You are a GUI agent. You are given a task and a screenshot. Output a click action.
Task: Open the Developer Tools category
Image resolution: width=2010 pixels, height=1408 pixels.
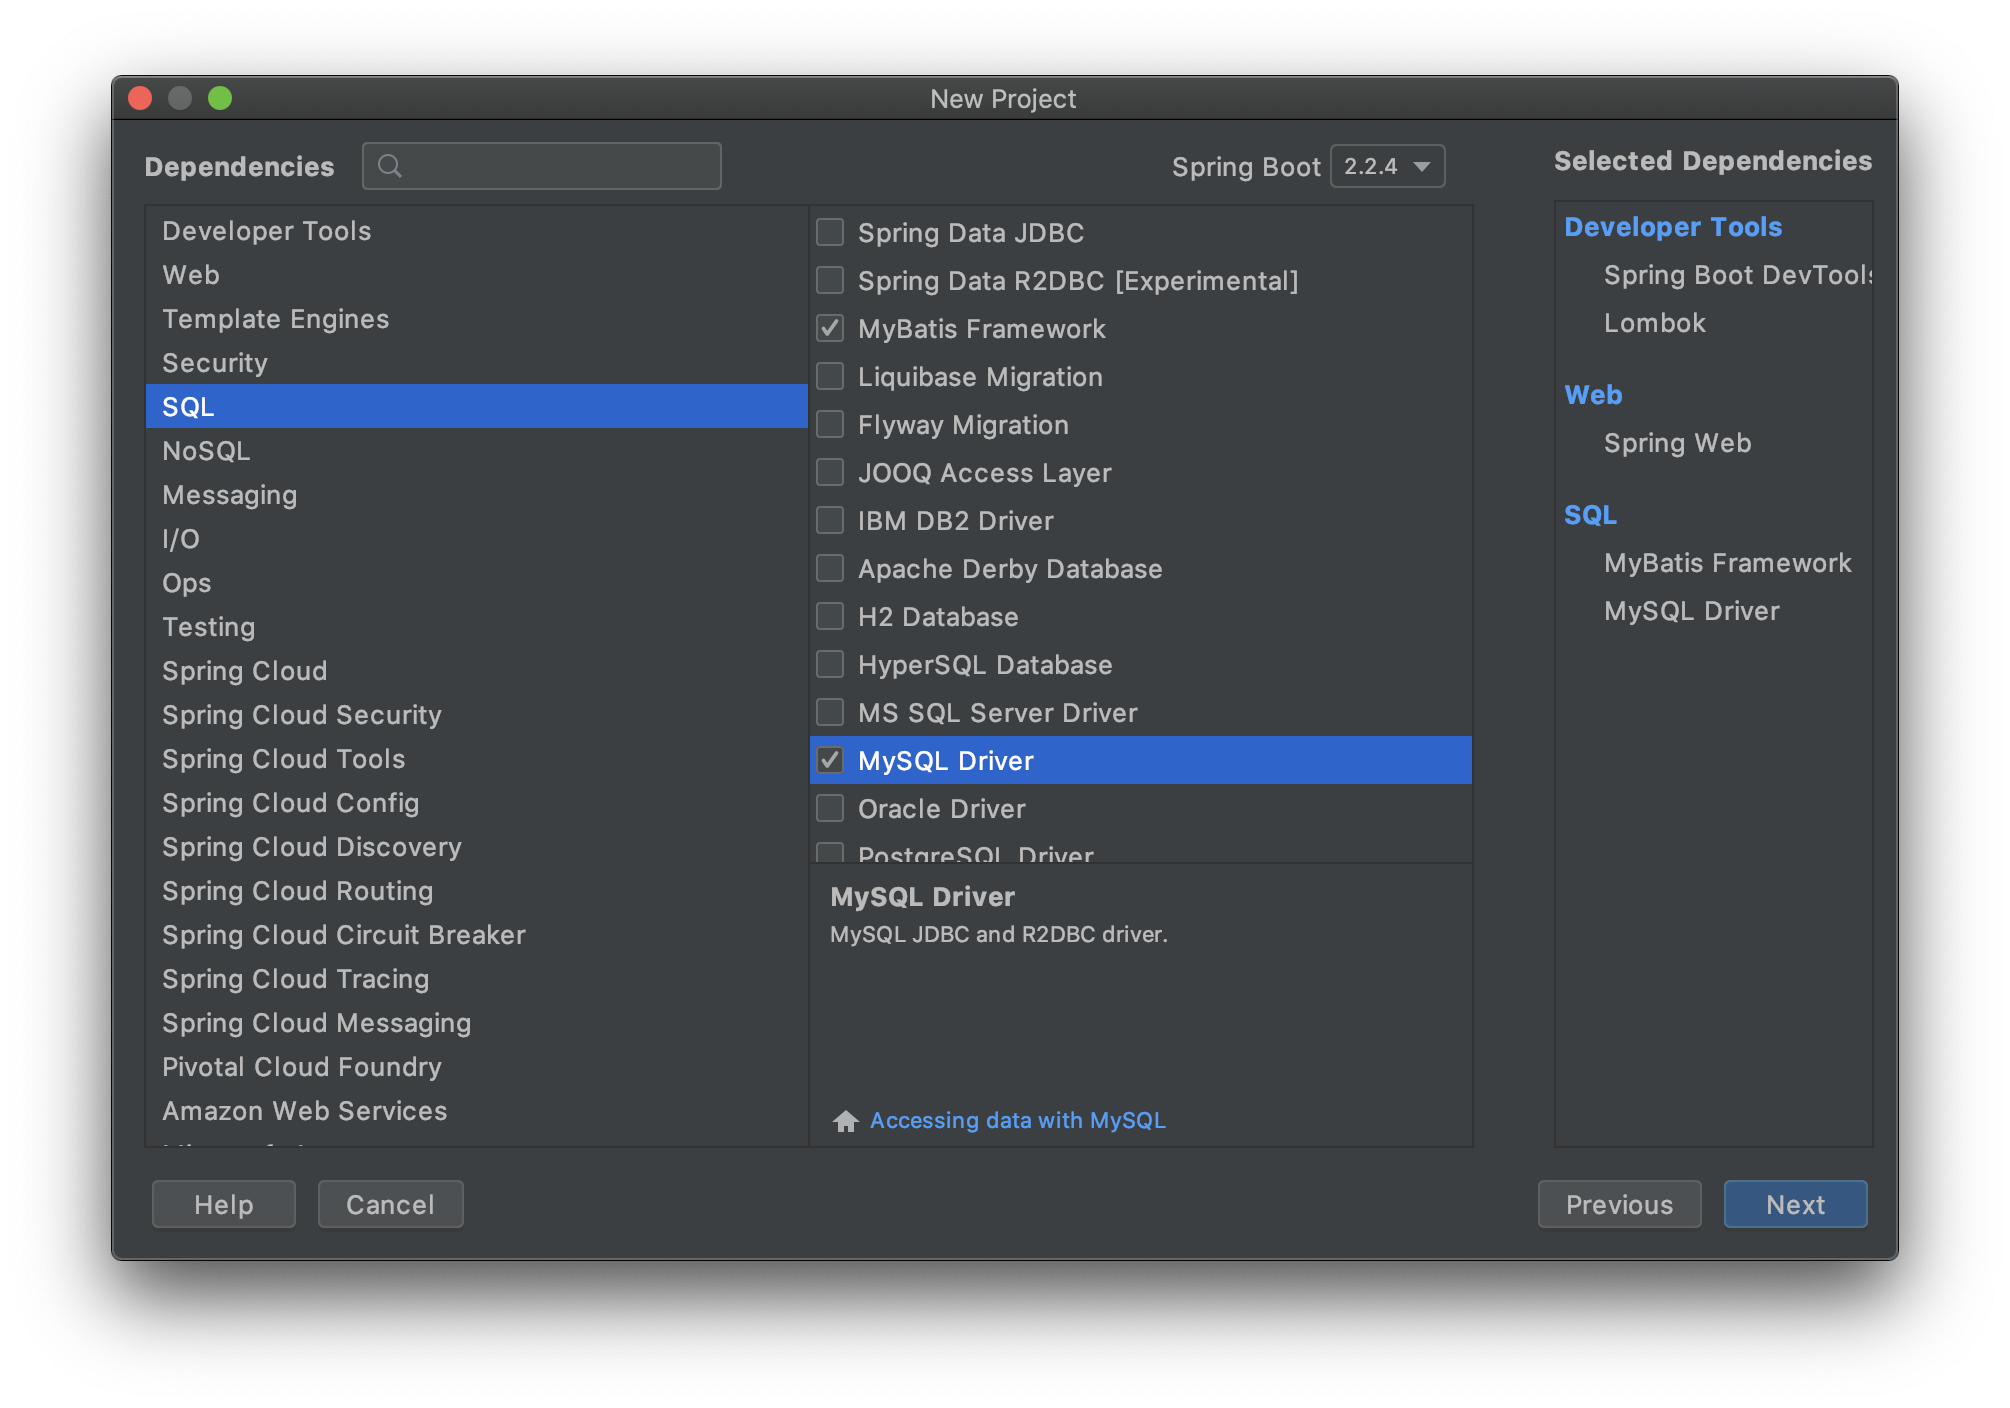(x=266, y=231)
